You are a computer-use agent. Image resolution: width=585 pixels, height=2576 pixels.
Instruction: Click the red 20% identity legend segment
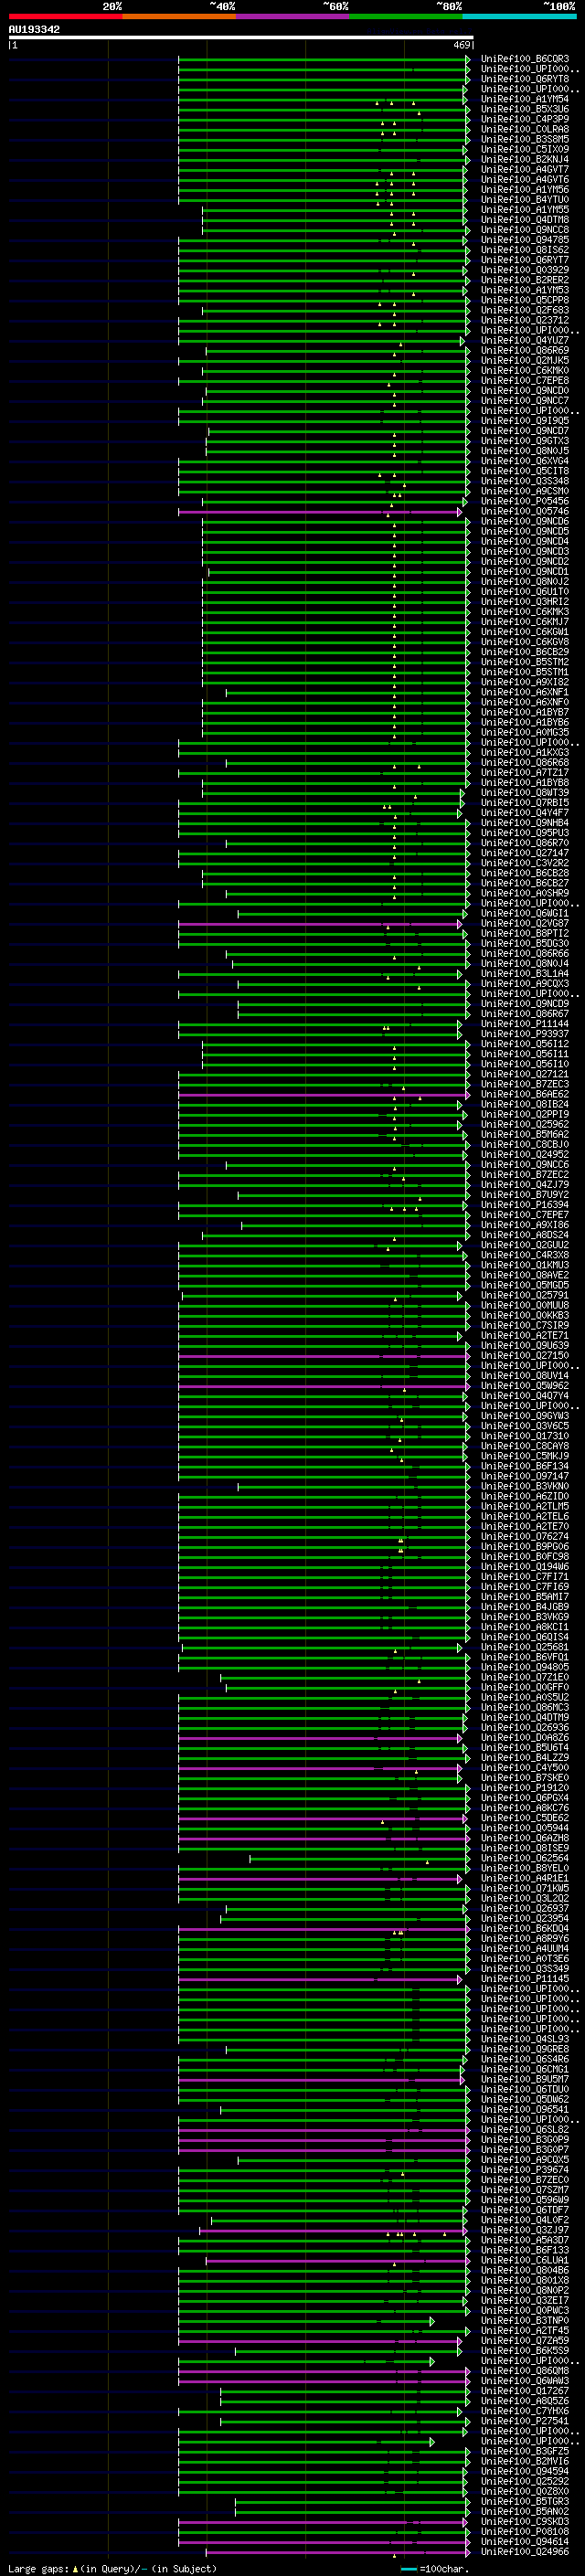coord(65,16)
